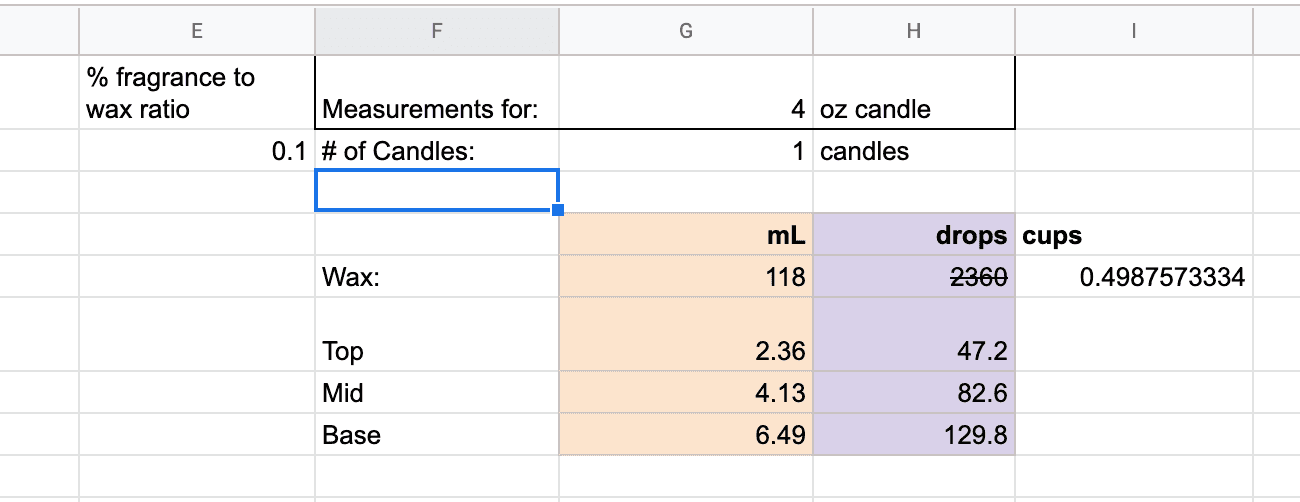This screenshot has height=502, width=1300.
Task: Click column G header
Action: [685, 31]
